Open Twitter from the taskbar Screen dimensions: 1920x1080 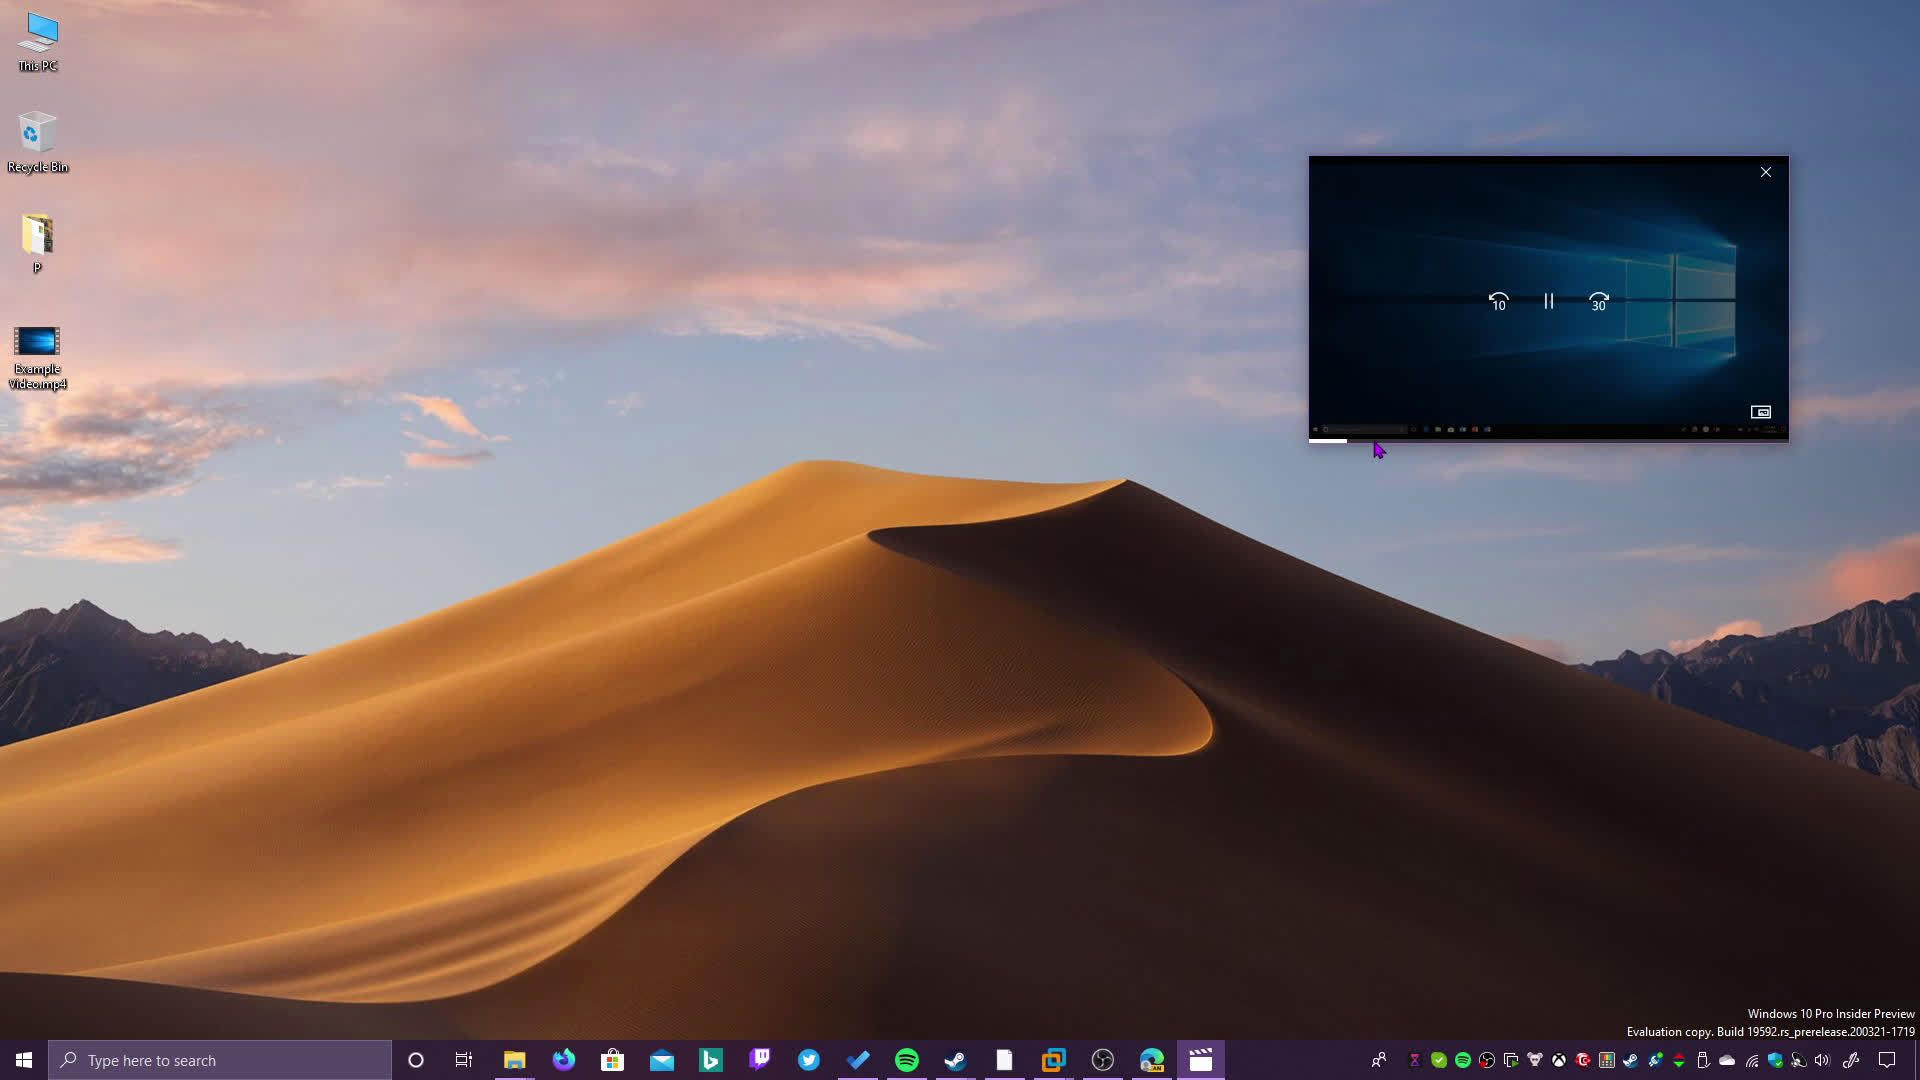[808, 1059]
